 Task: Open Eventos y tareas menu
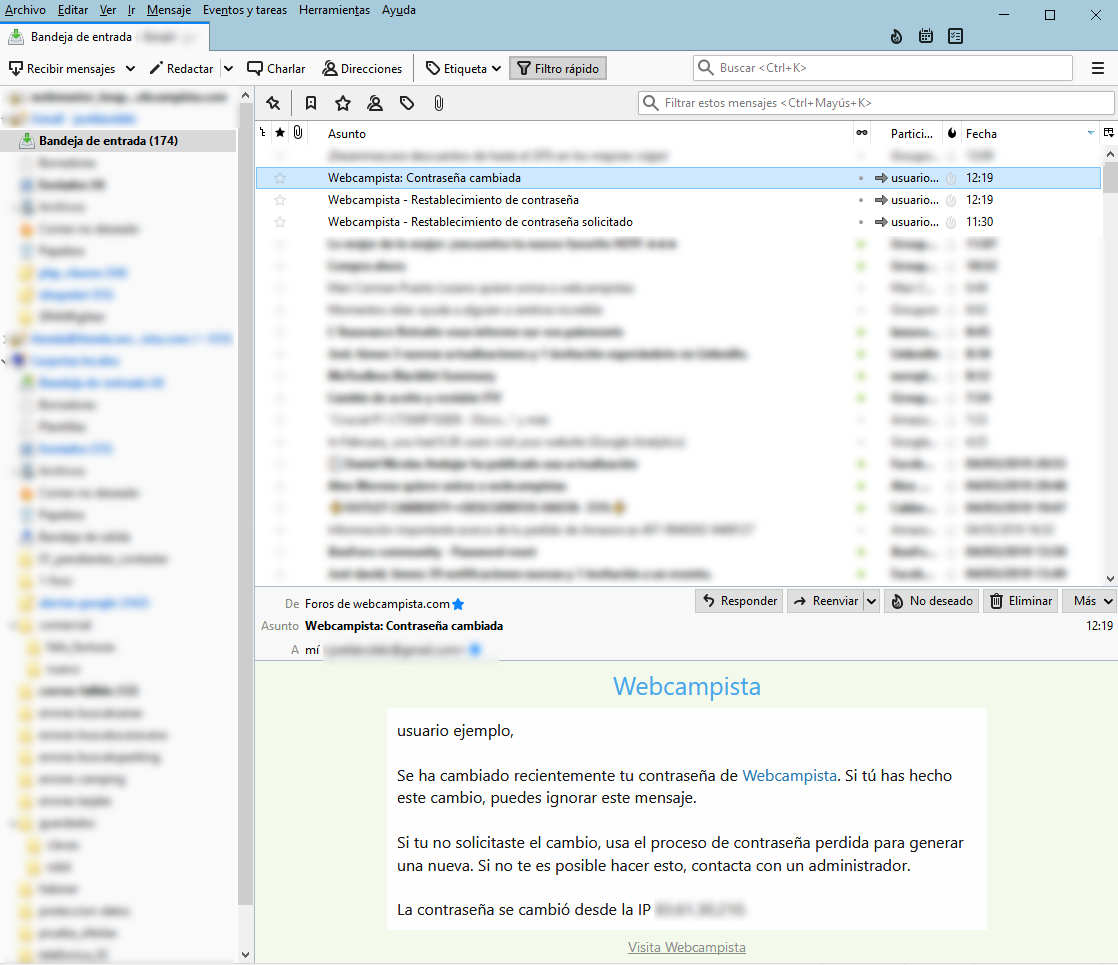click(245, 10)
